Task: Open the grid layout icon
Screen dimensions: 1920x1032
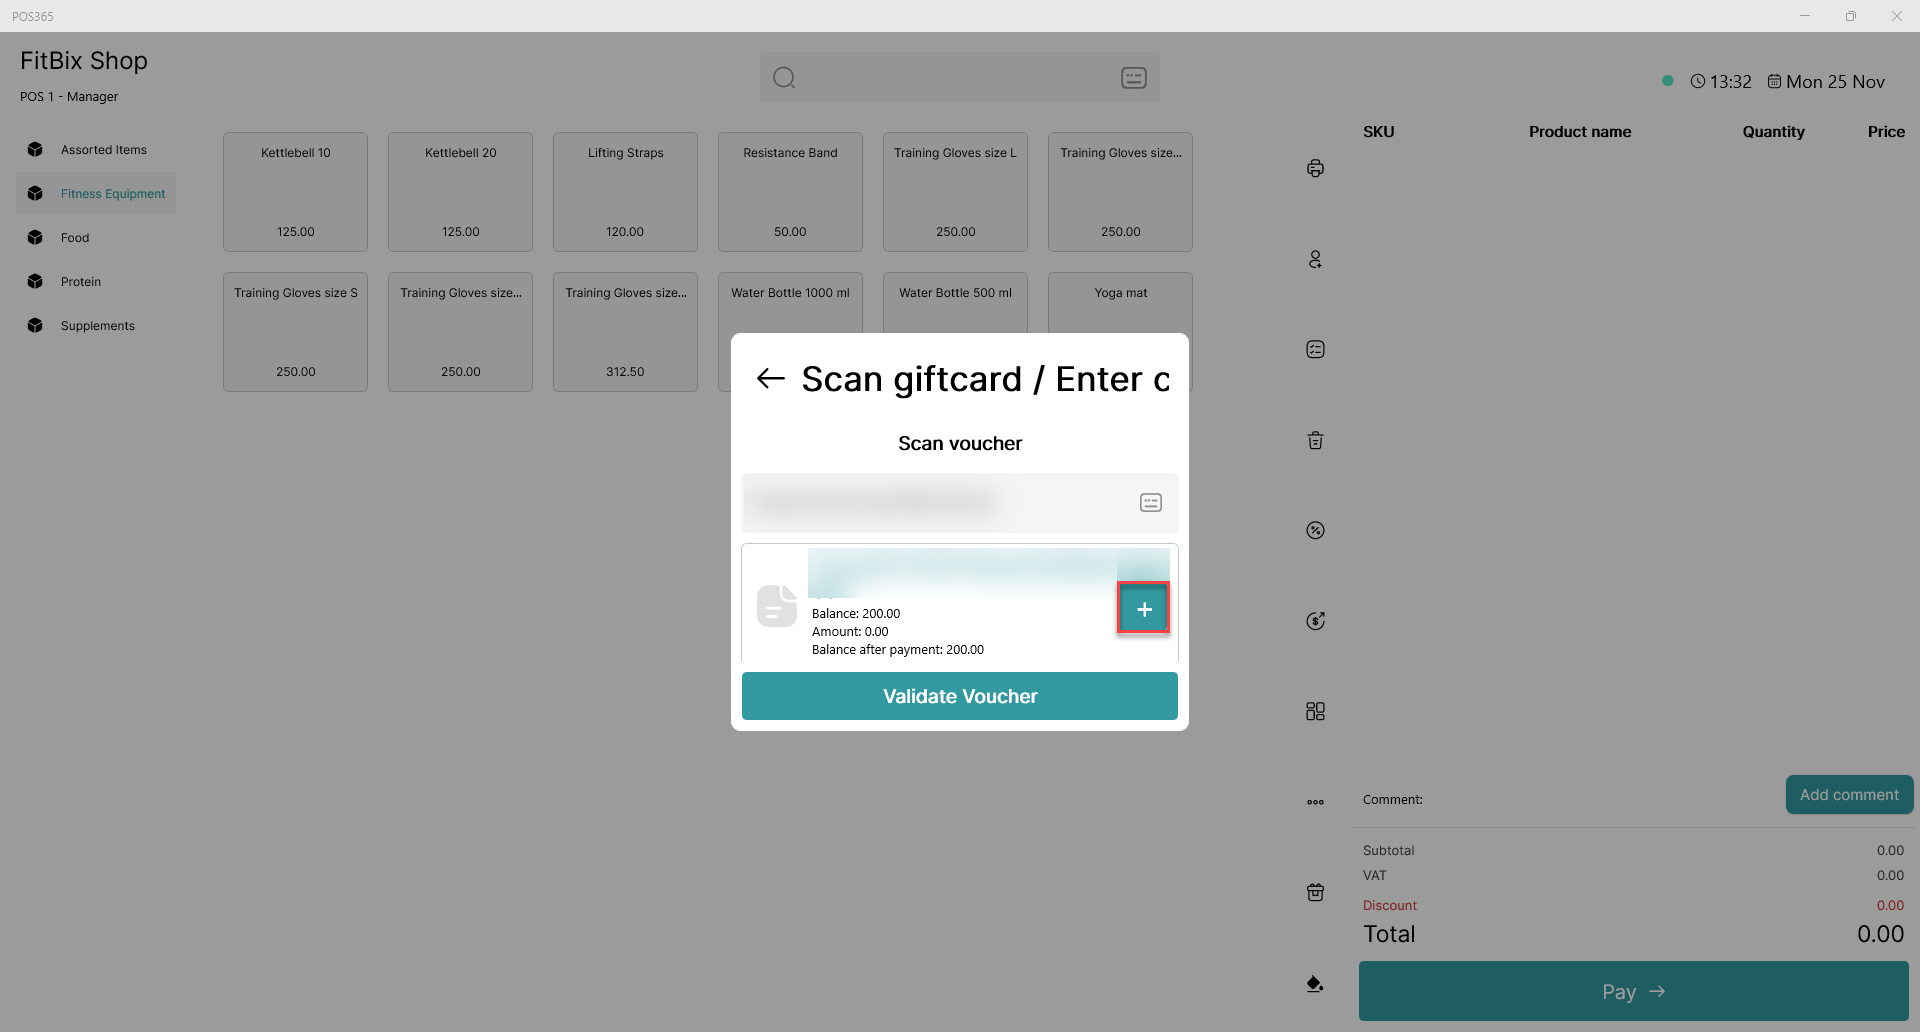Action: 1315,711
